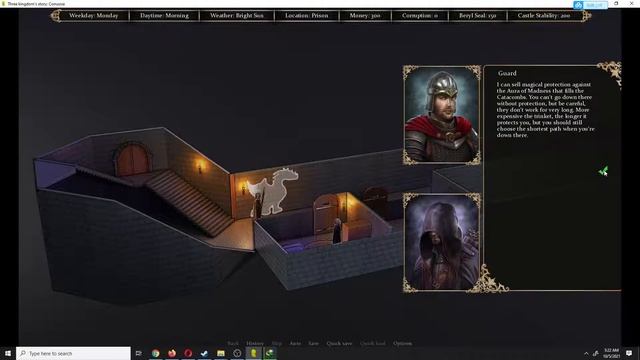
Task: Open the notification center
Action: 629,353
